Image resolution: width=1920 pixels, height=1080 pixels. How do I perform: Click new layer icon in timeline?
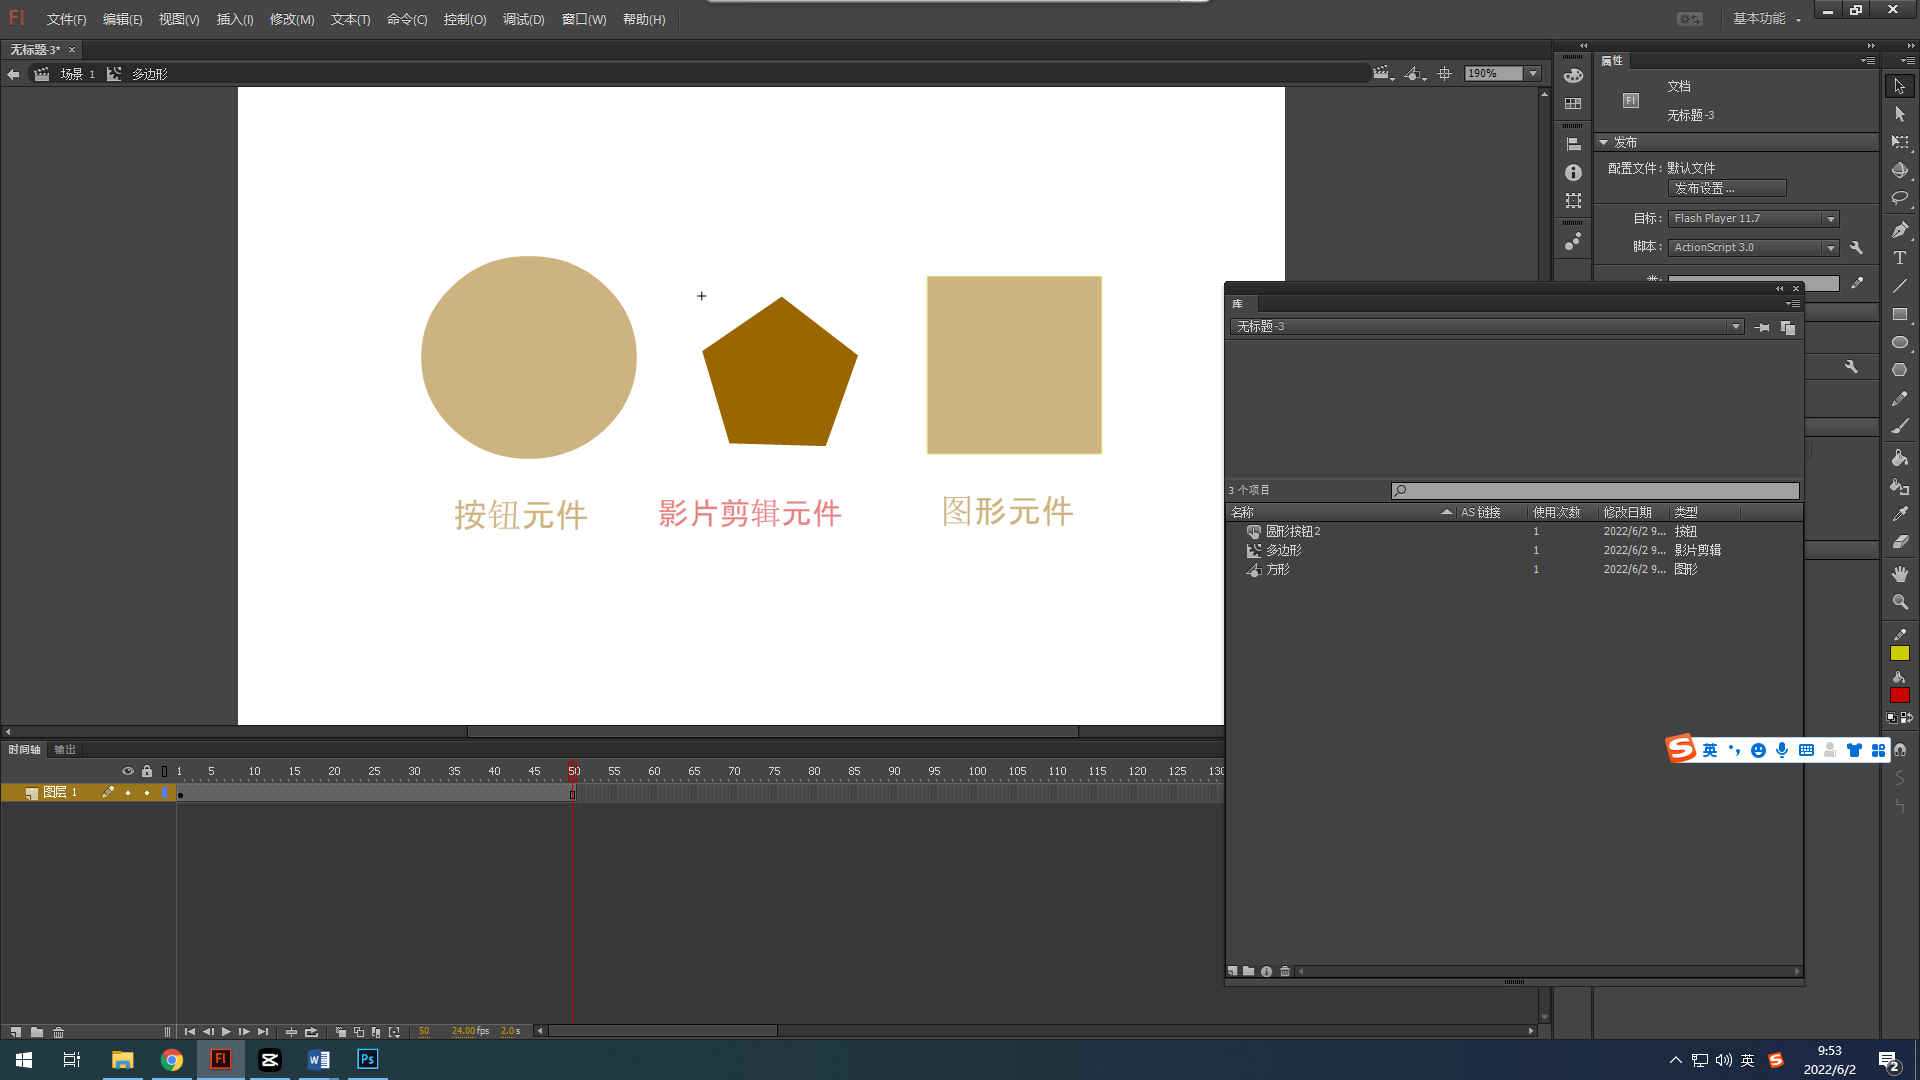pos(15,1032)
